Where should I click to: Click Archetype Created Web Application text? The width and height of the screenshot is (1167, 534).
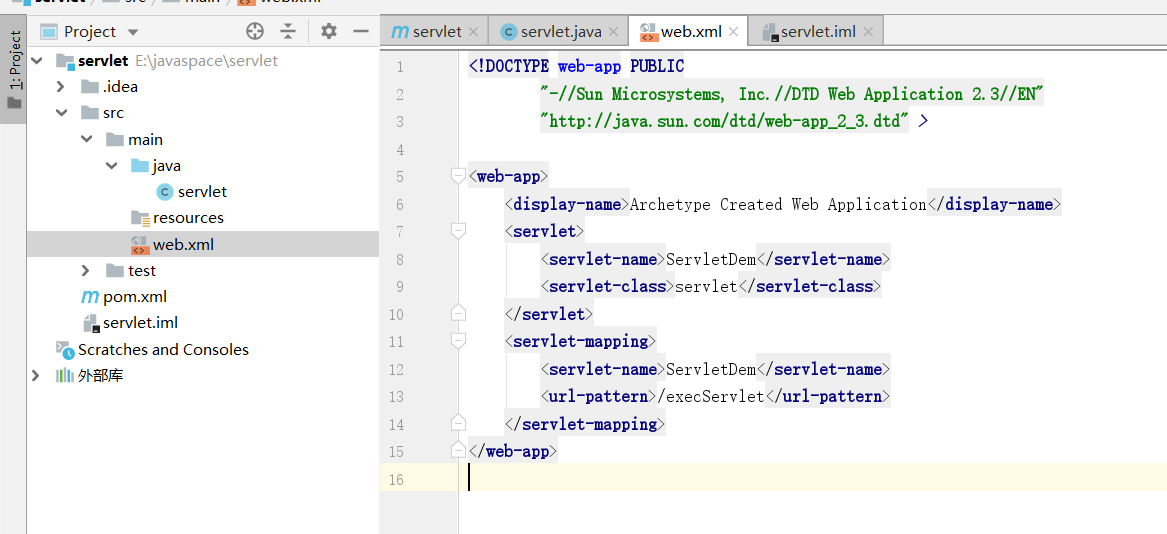[778, 205]
